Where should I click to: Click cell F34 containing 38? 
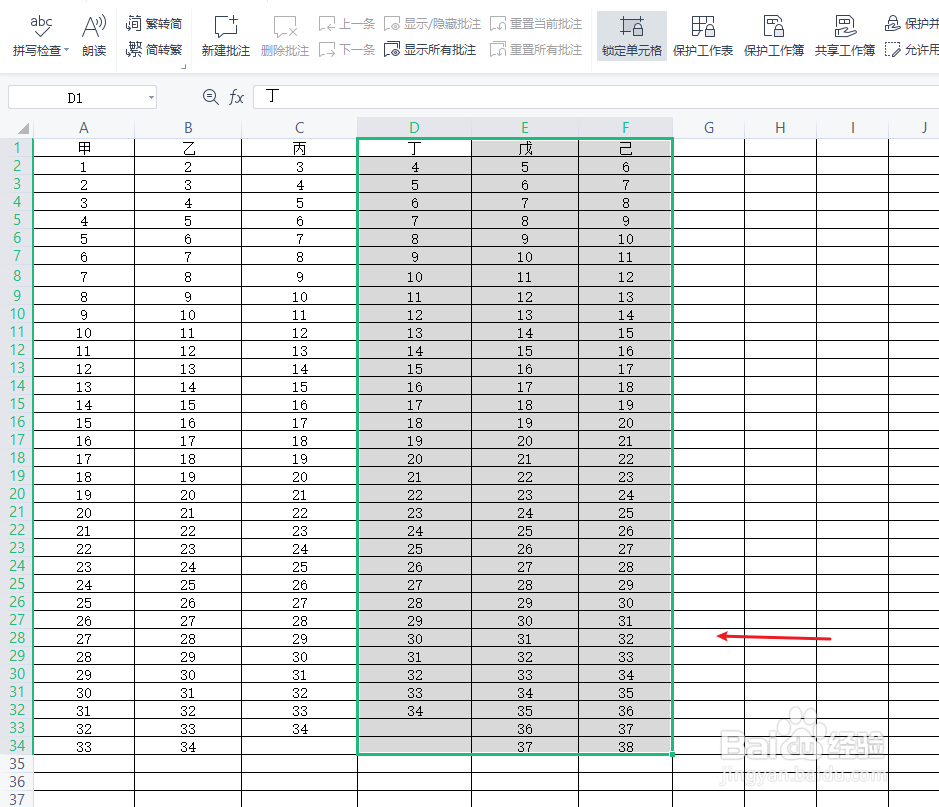pos(625,747)
